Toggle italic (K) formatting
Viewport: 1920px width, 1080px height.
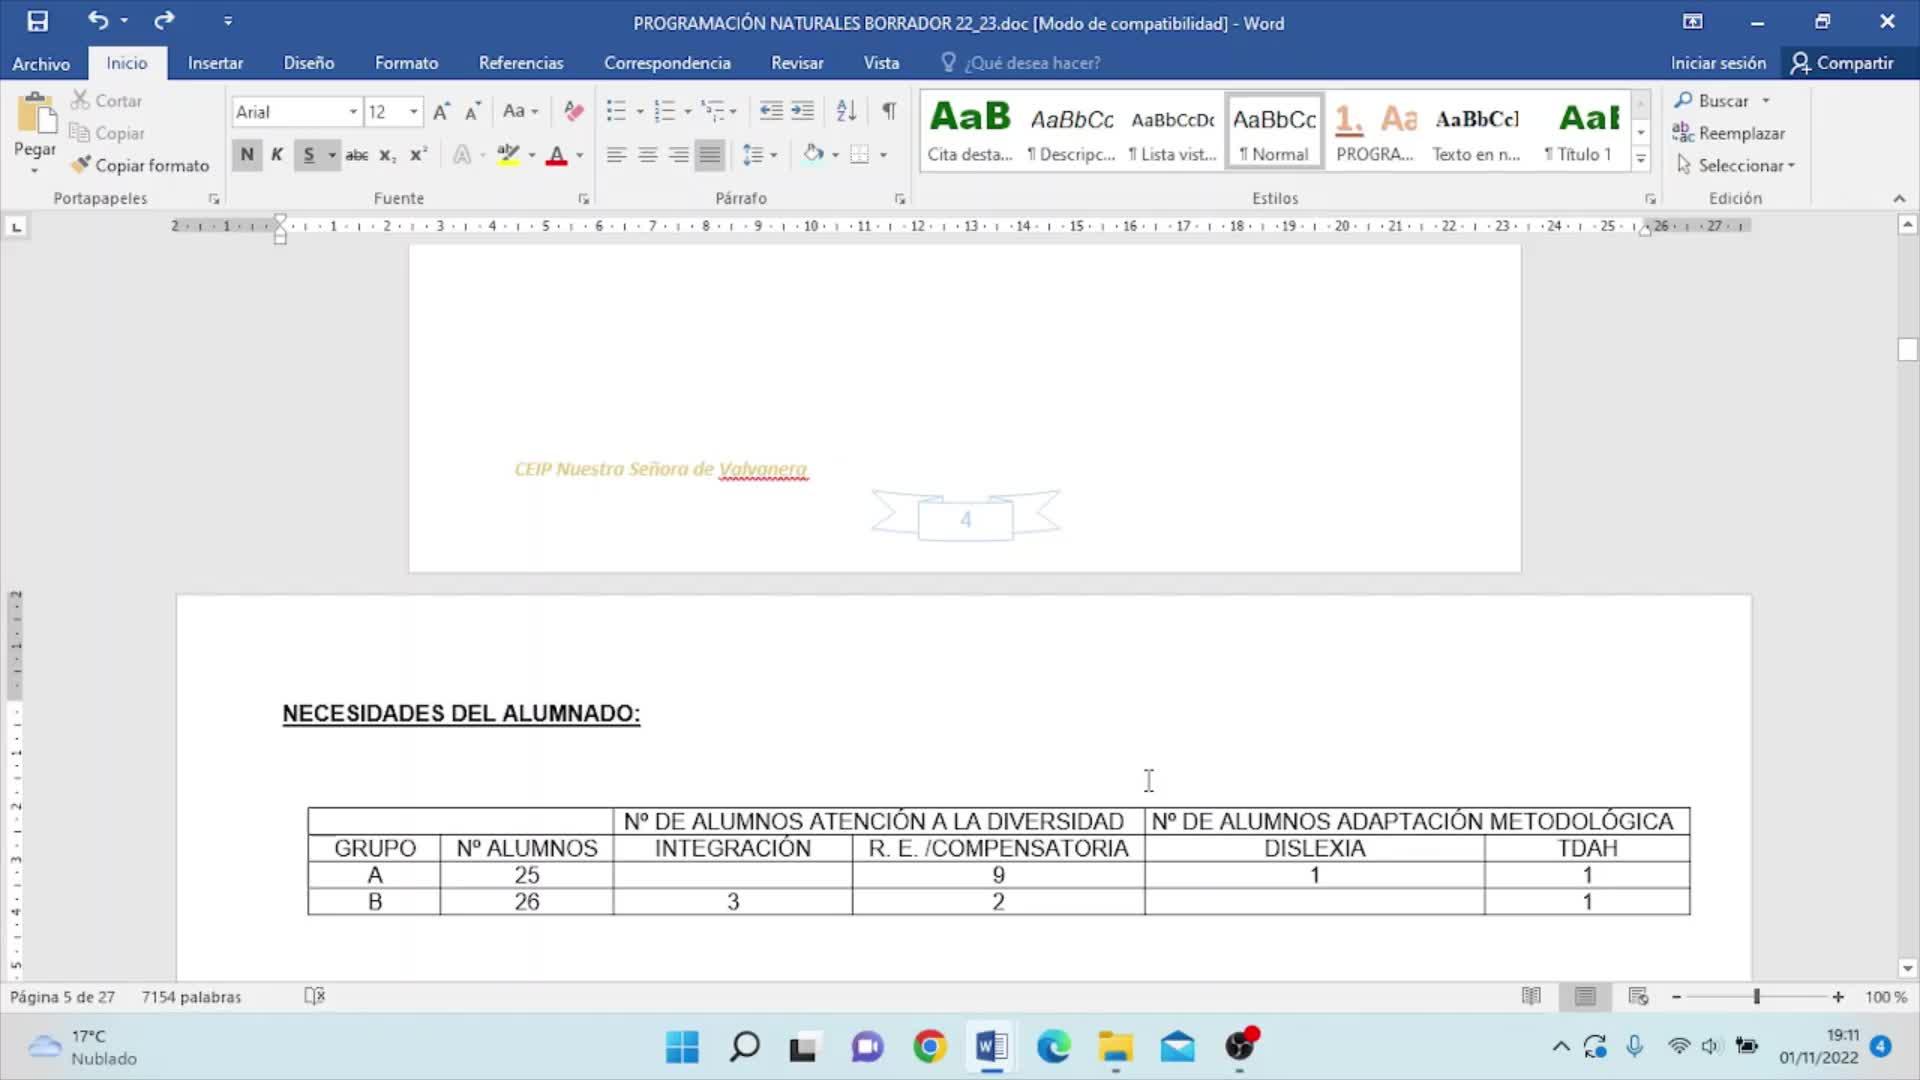click(x=277, y=155)
